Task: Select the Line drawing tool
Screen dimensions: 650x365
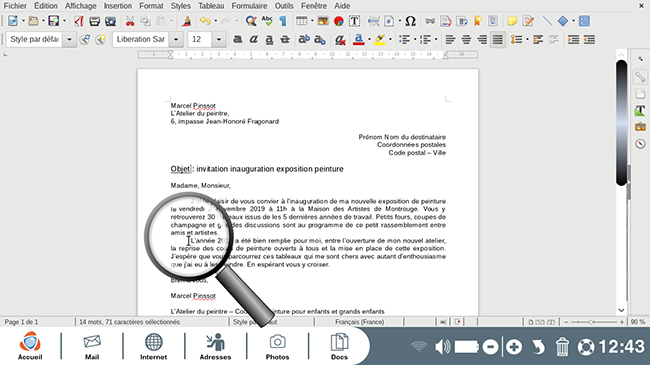Action: [x=547, y=21]
